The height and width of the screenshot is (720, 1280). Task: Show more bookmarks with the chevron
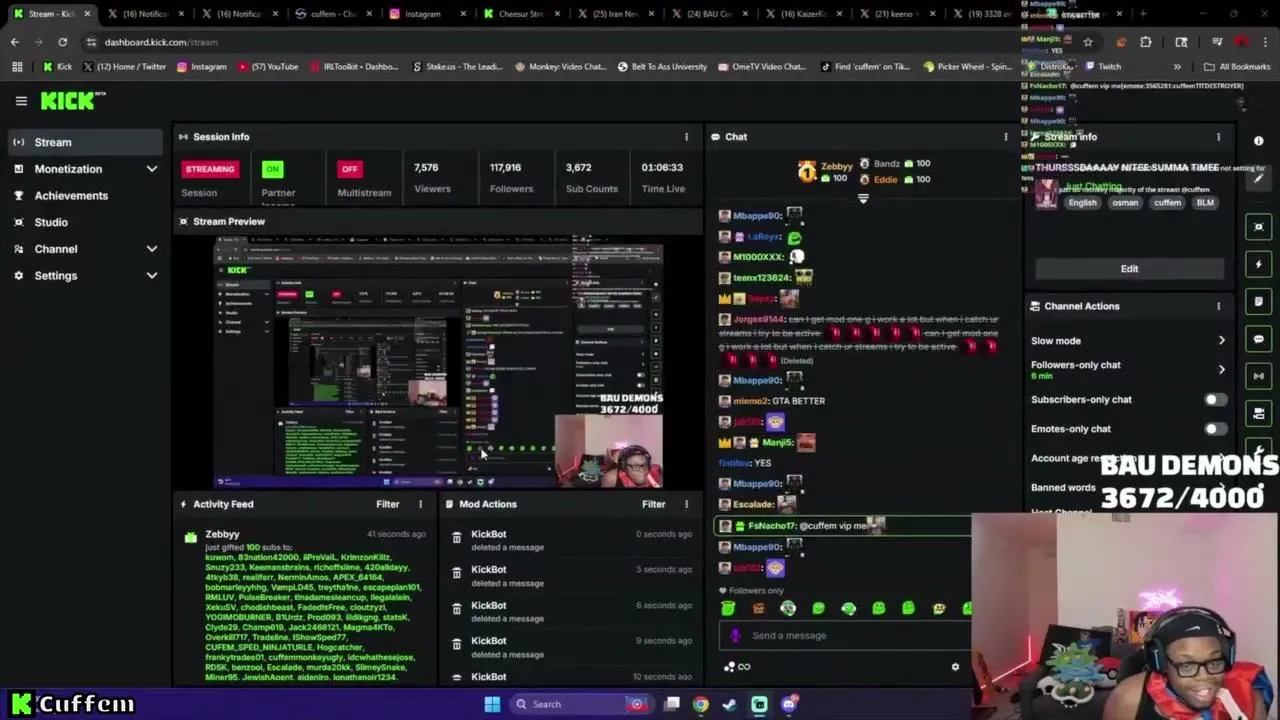coord(1177,67)
